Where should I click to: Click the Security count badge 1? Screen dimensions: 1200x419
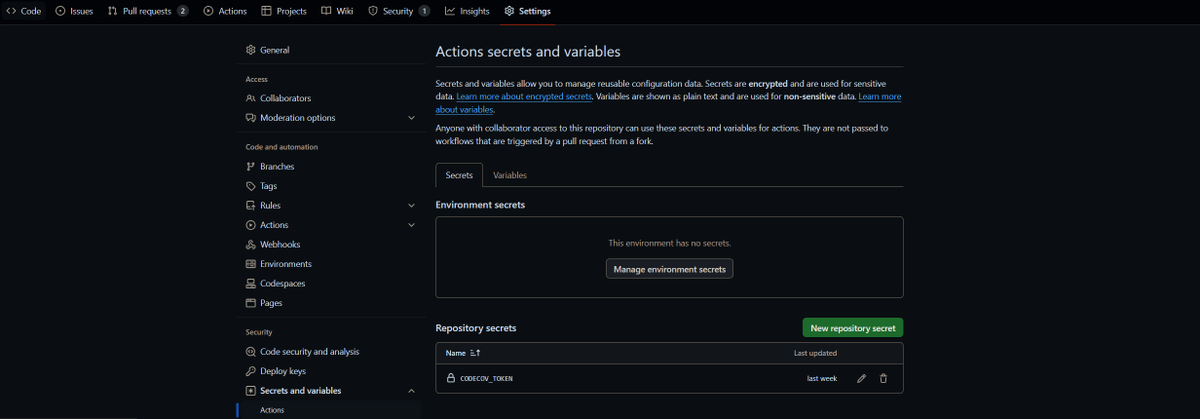[x=424, y=11]
